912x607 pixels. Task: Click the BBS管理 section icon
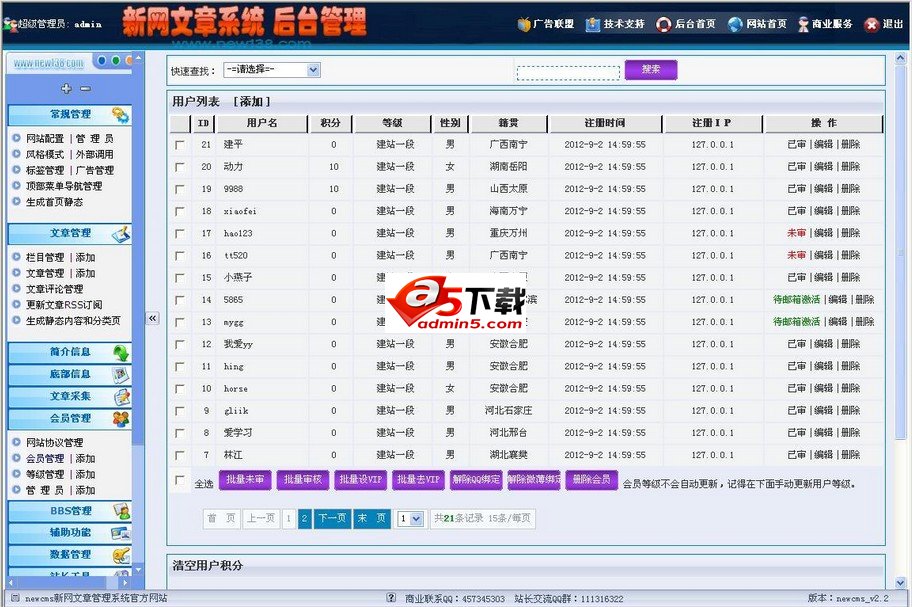[x=120, y=511]
